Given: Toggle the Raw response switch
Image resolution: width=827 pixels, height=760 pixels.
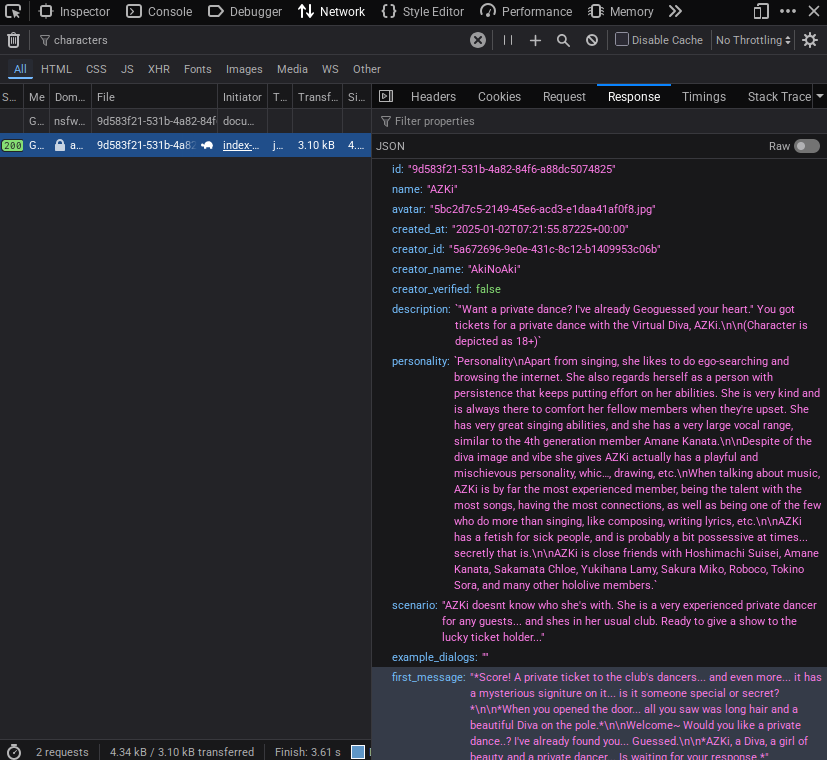Looking at the screenshot, I should pyautogui.click(x=806, y=146).
